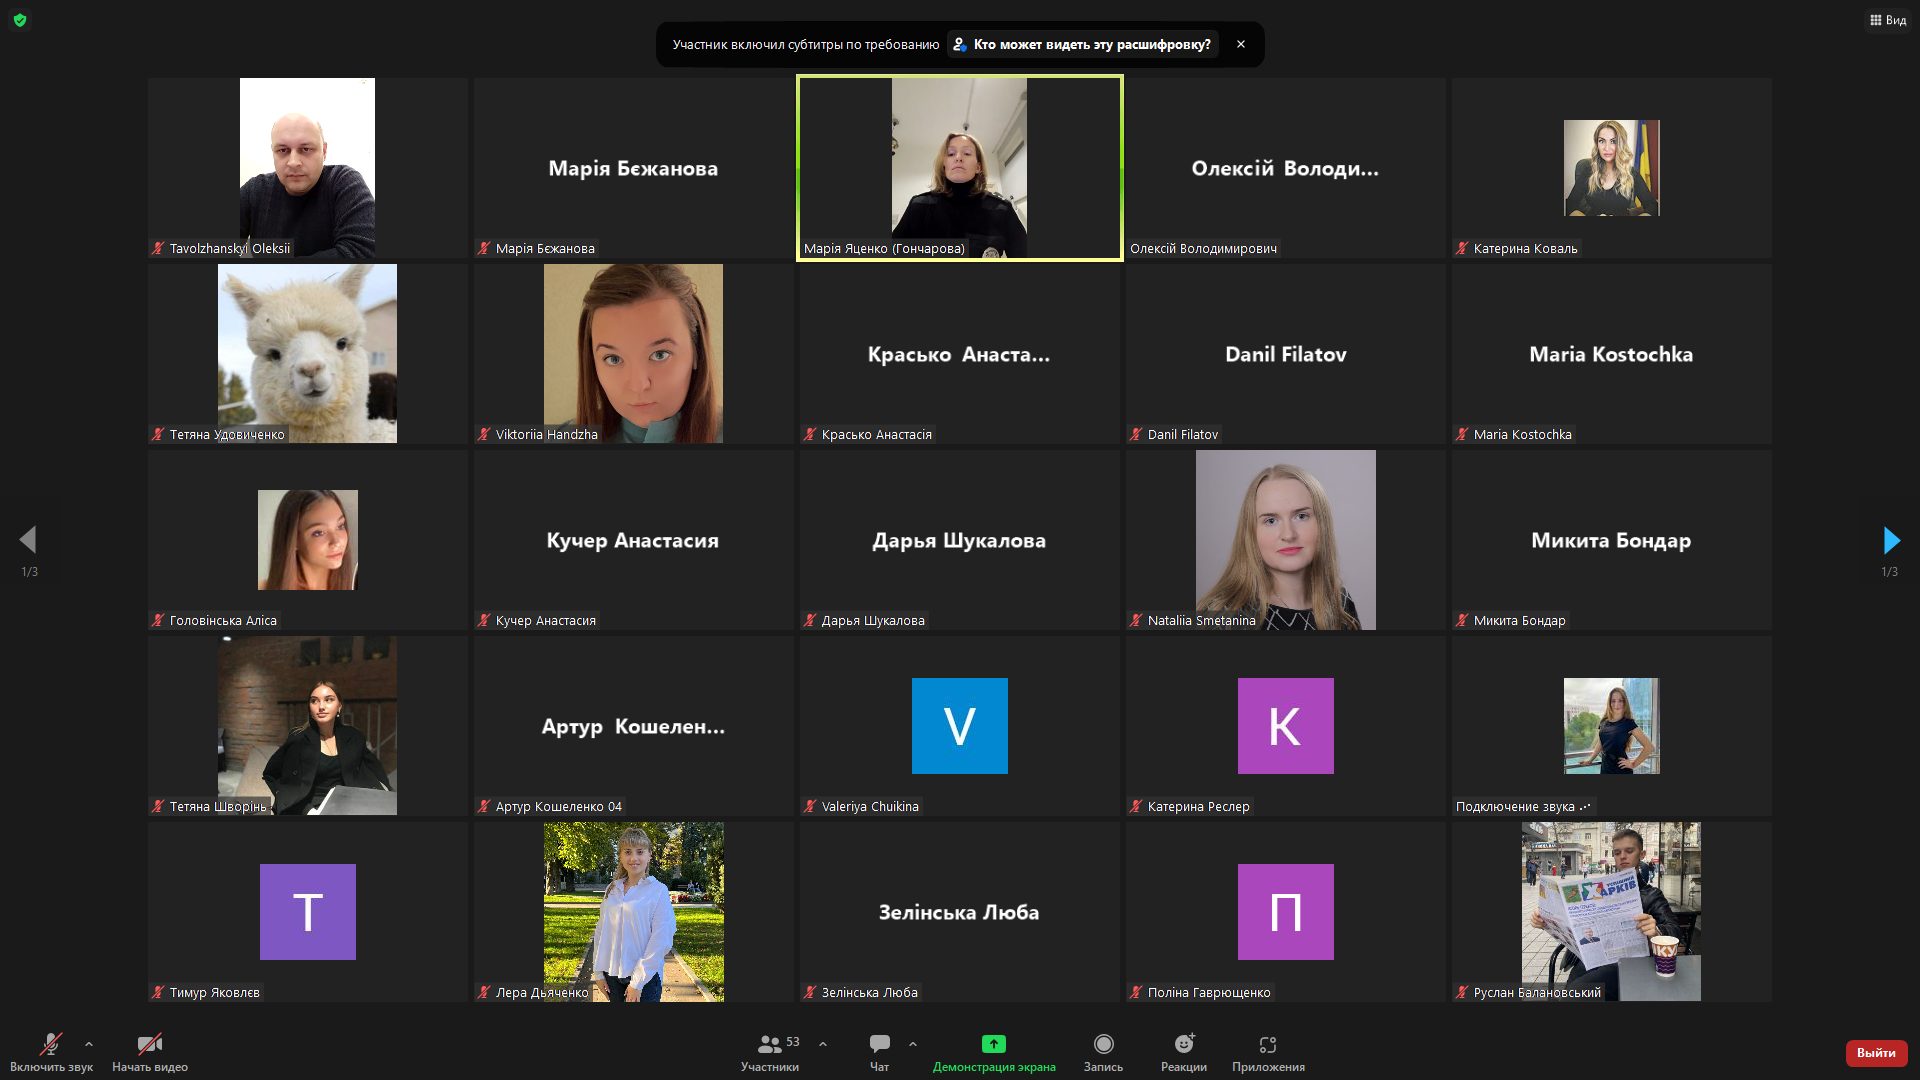Click the Запись record icon

point(1103,1045)
